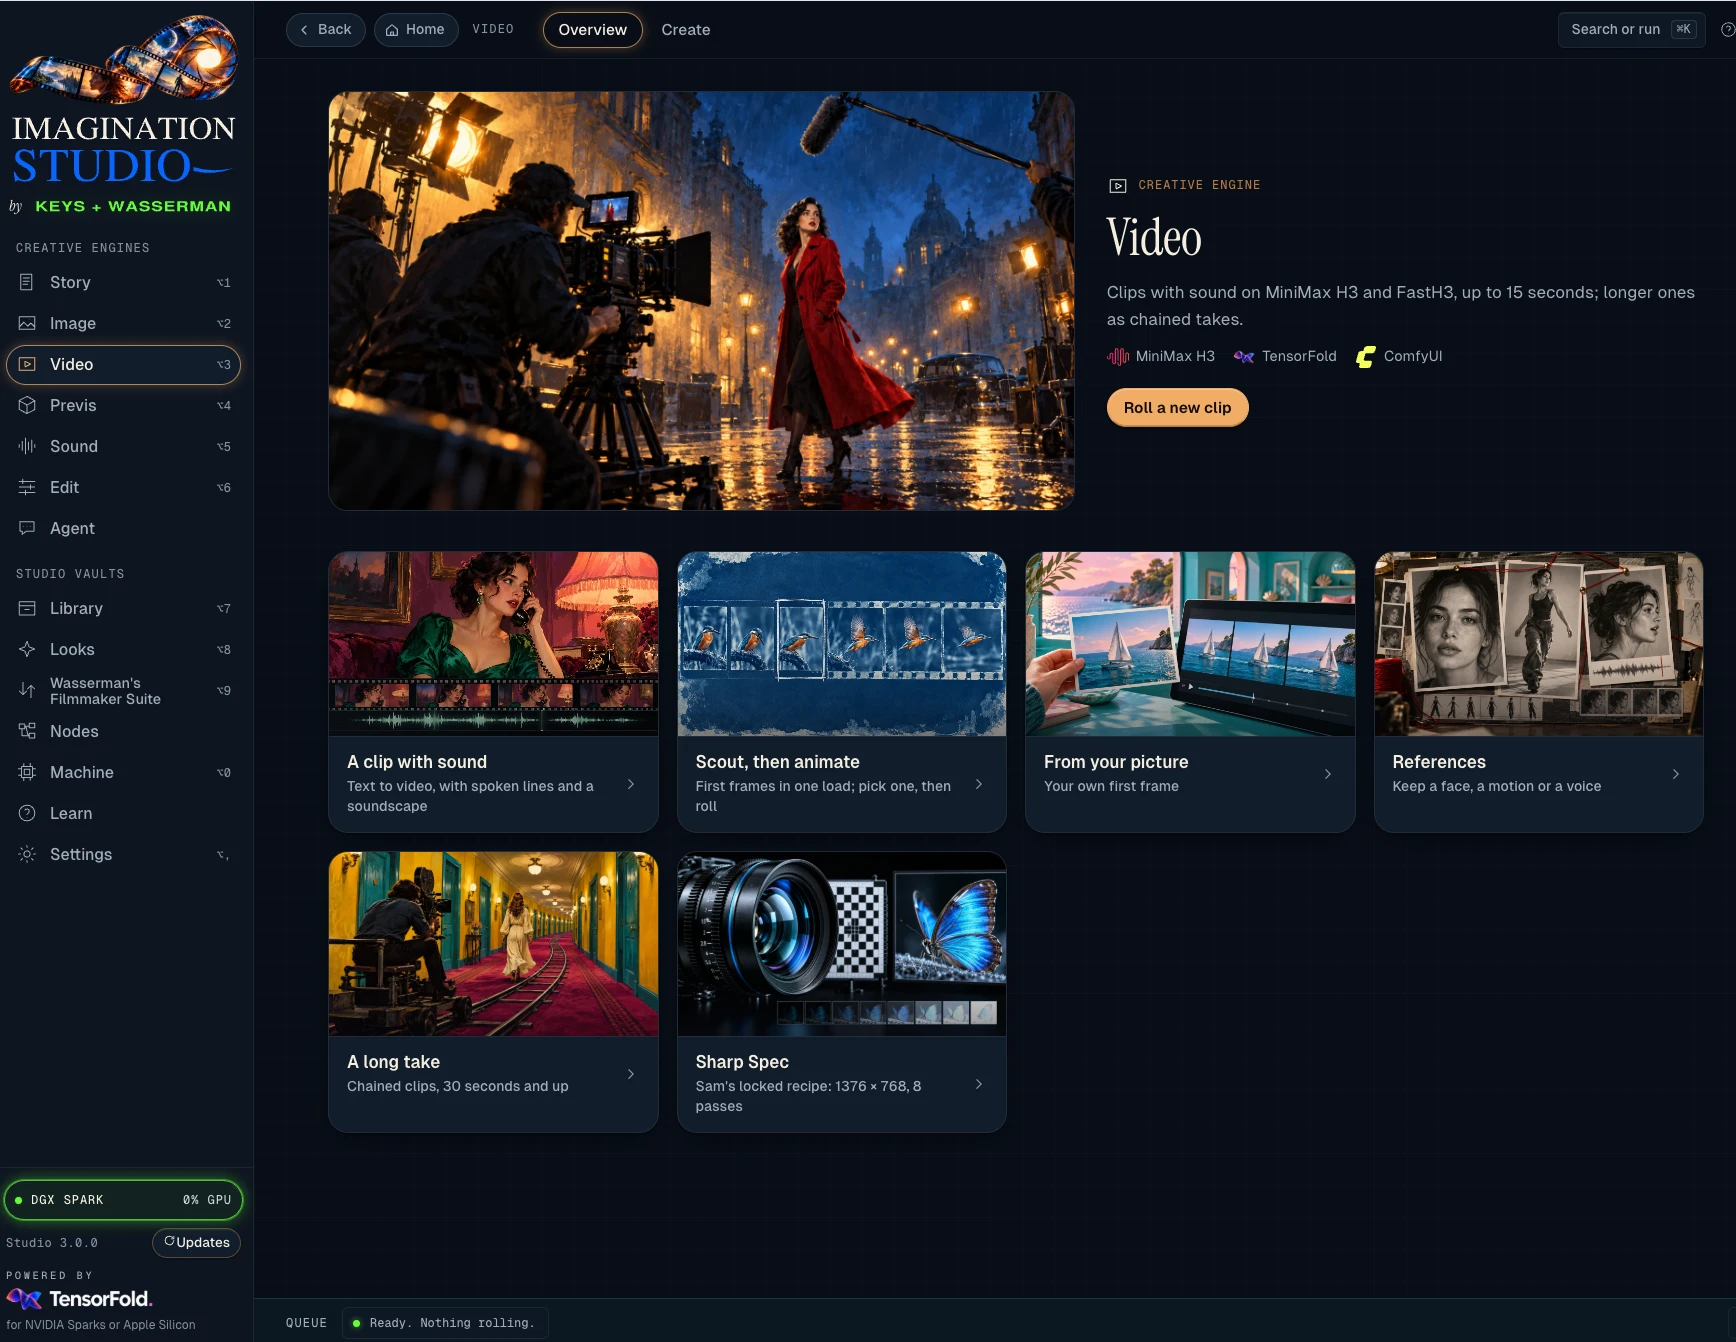The image size is (1736, 1342).
Task: Switch to the Create tab
Action: pos(686,30)
